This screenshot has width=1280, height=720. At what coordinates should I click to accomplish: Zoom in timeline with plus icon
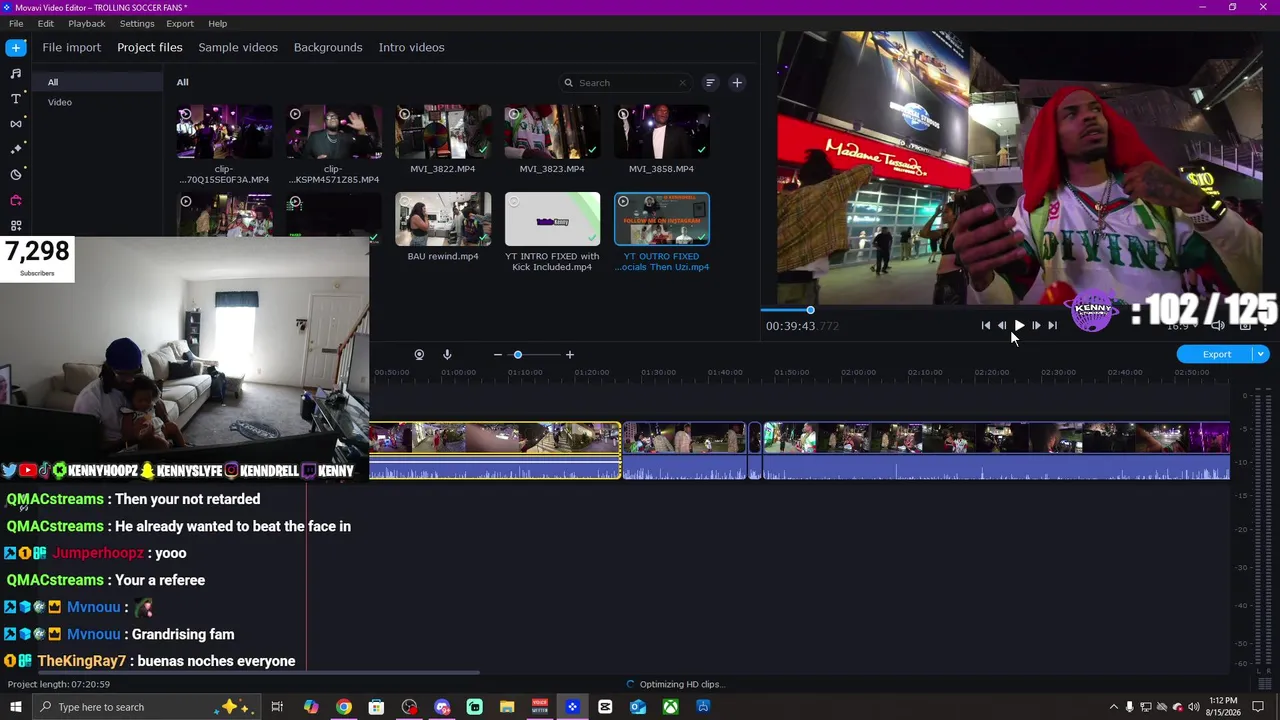pyautogui.click(x=570, y=355)
